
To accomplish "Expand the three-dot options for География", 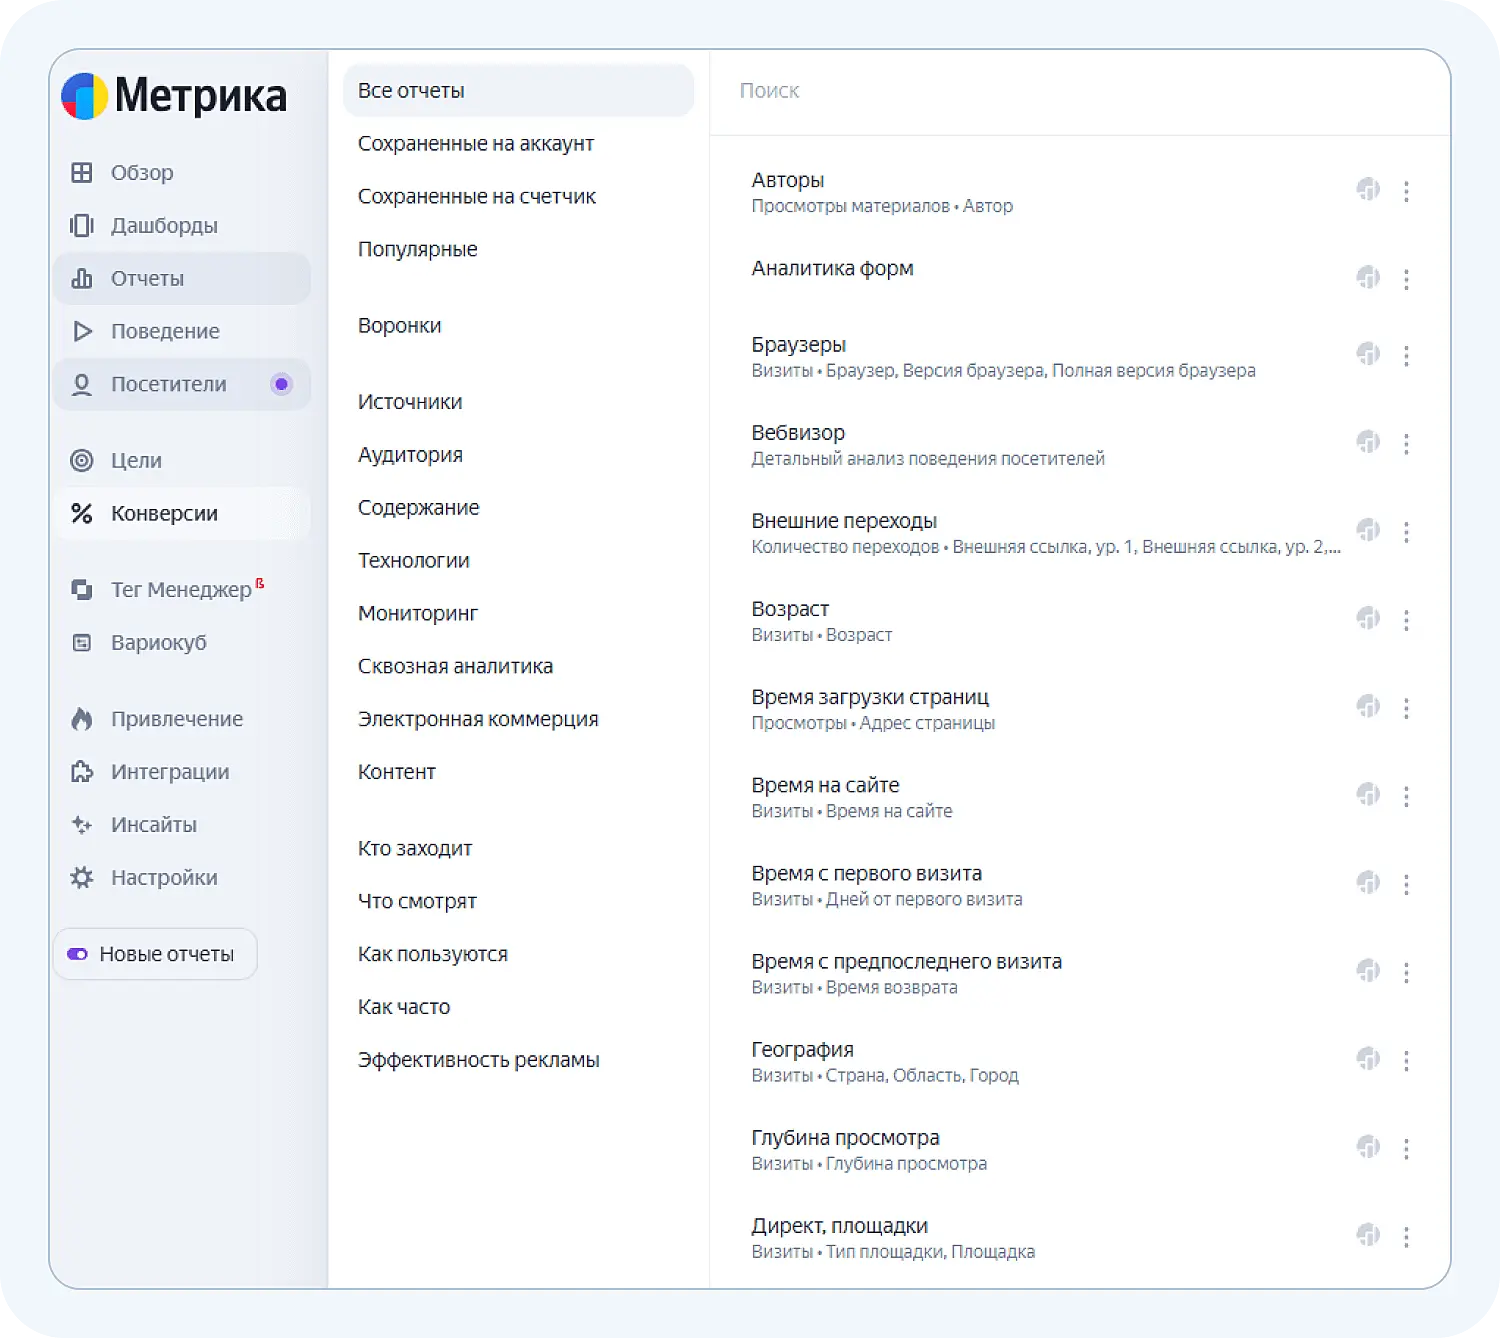I will [x=1406, y=1060].
